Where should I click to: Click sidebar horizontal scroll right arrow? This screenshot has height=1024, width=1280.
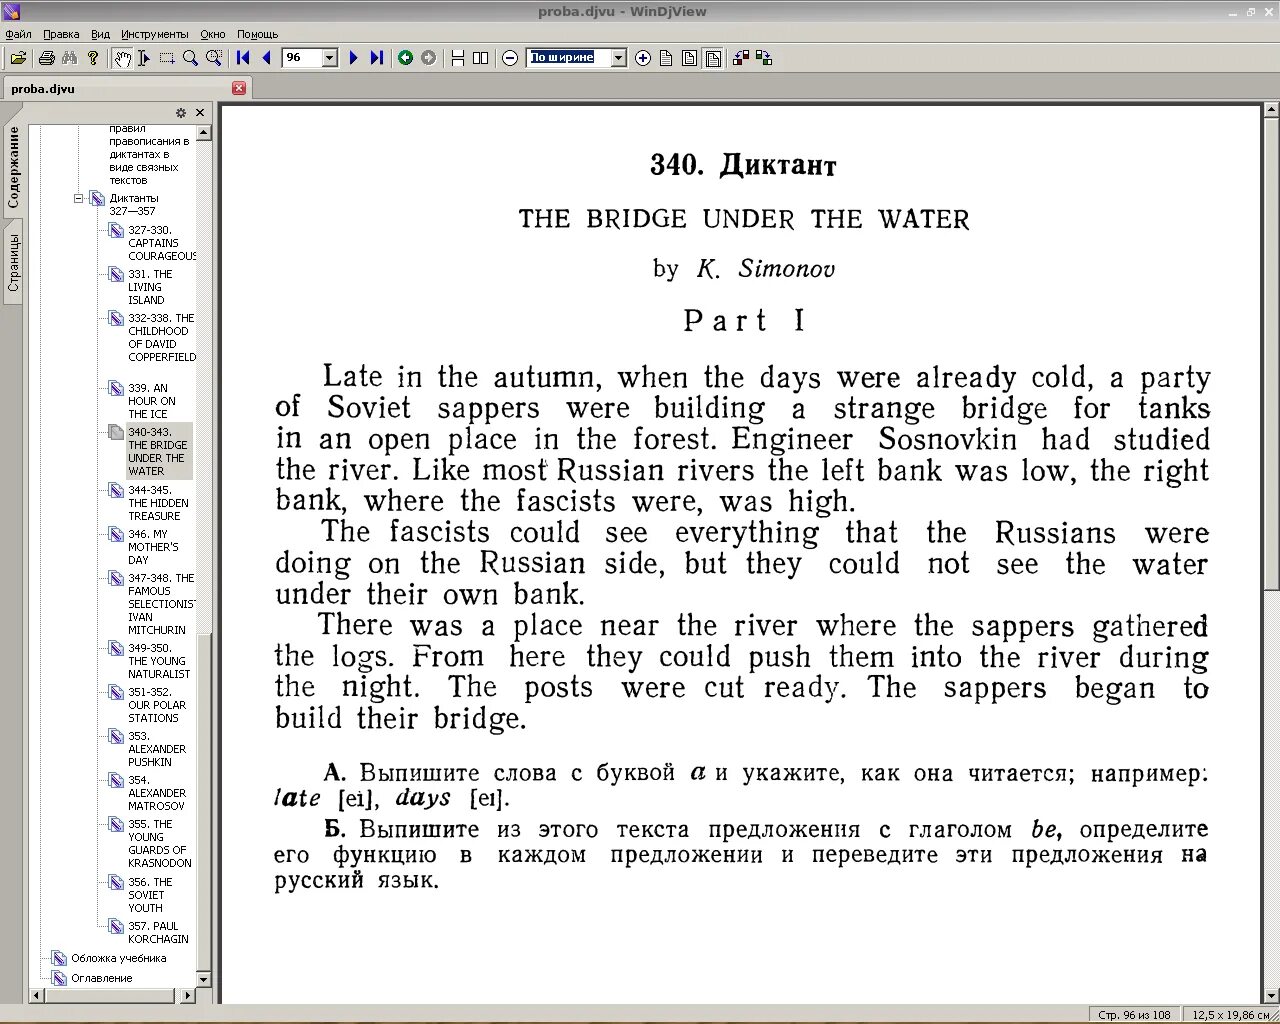point(188,996)
